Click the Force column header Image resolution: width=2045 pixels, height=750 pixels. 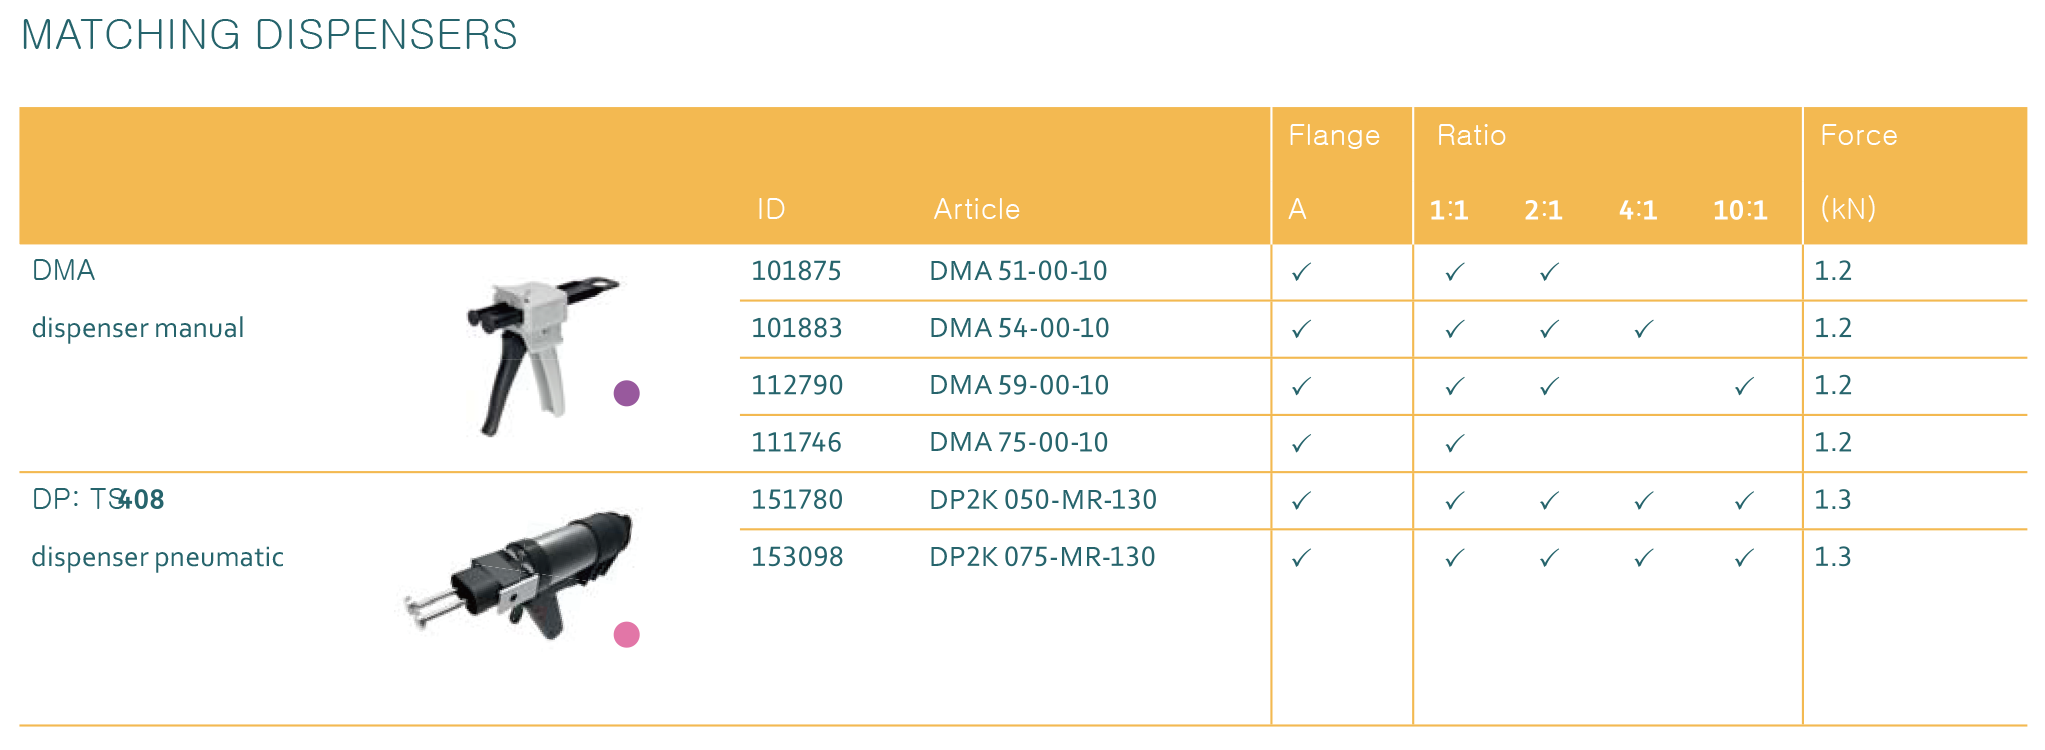click(1858, 135)
